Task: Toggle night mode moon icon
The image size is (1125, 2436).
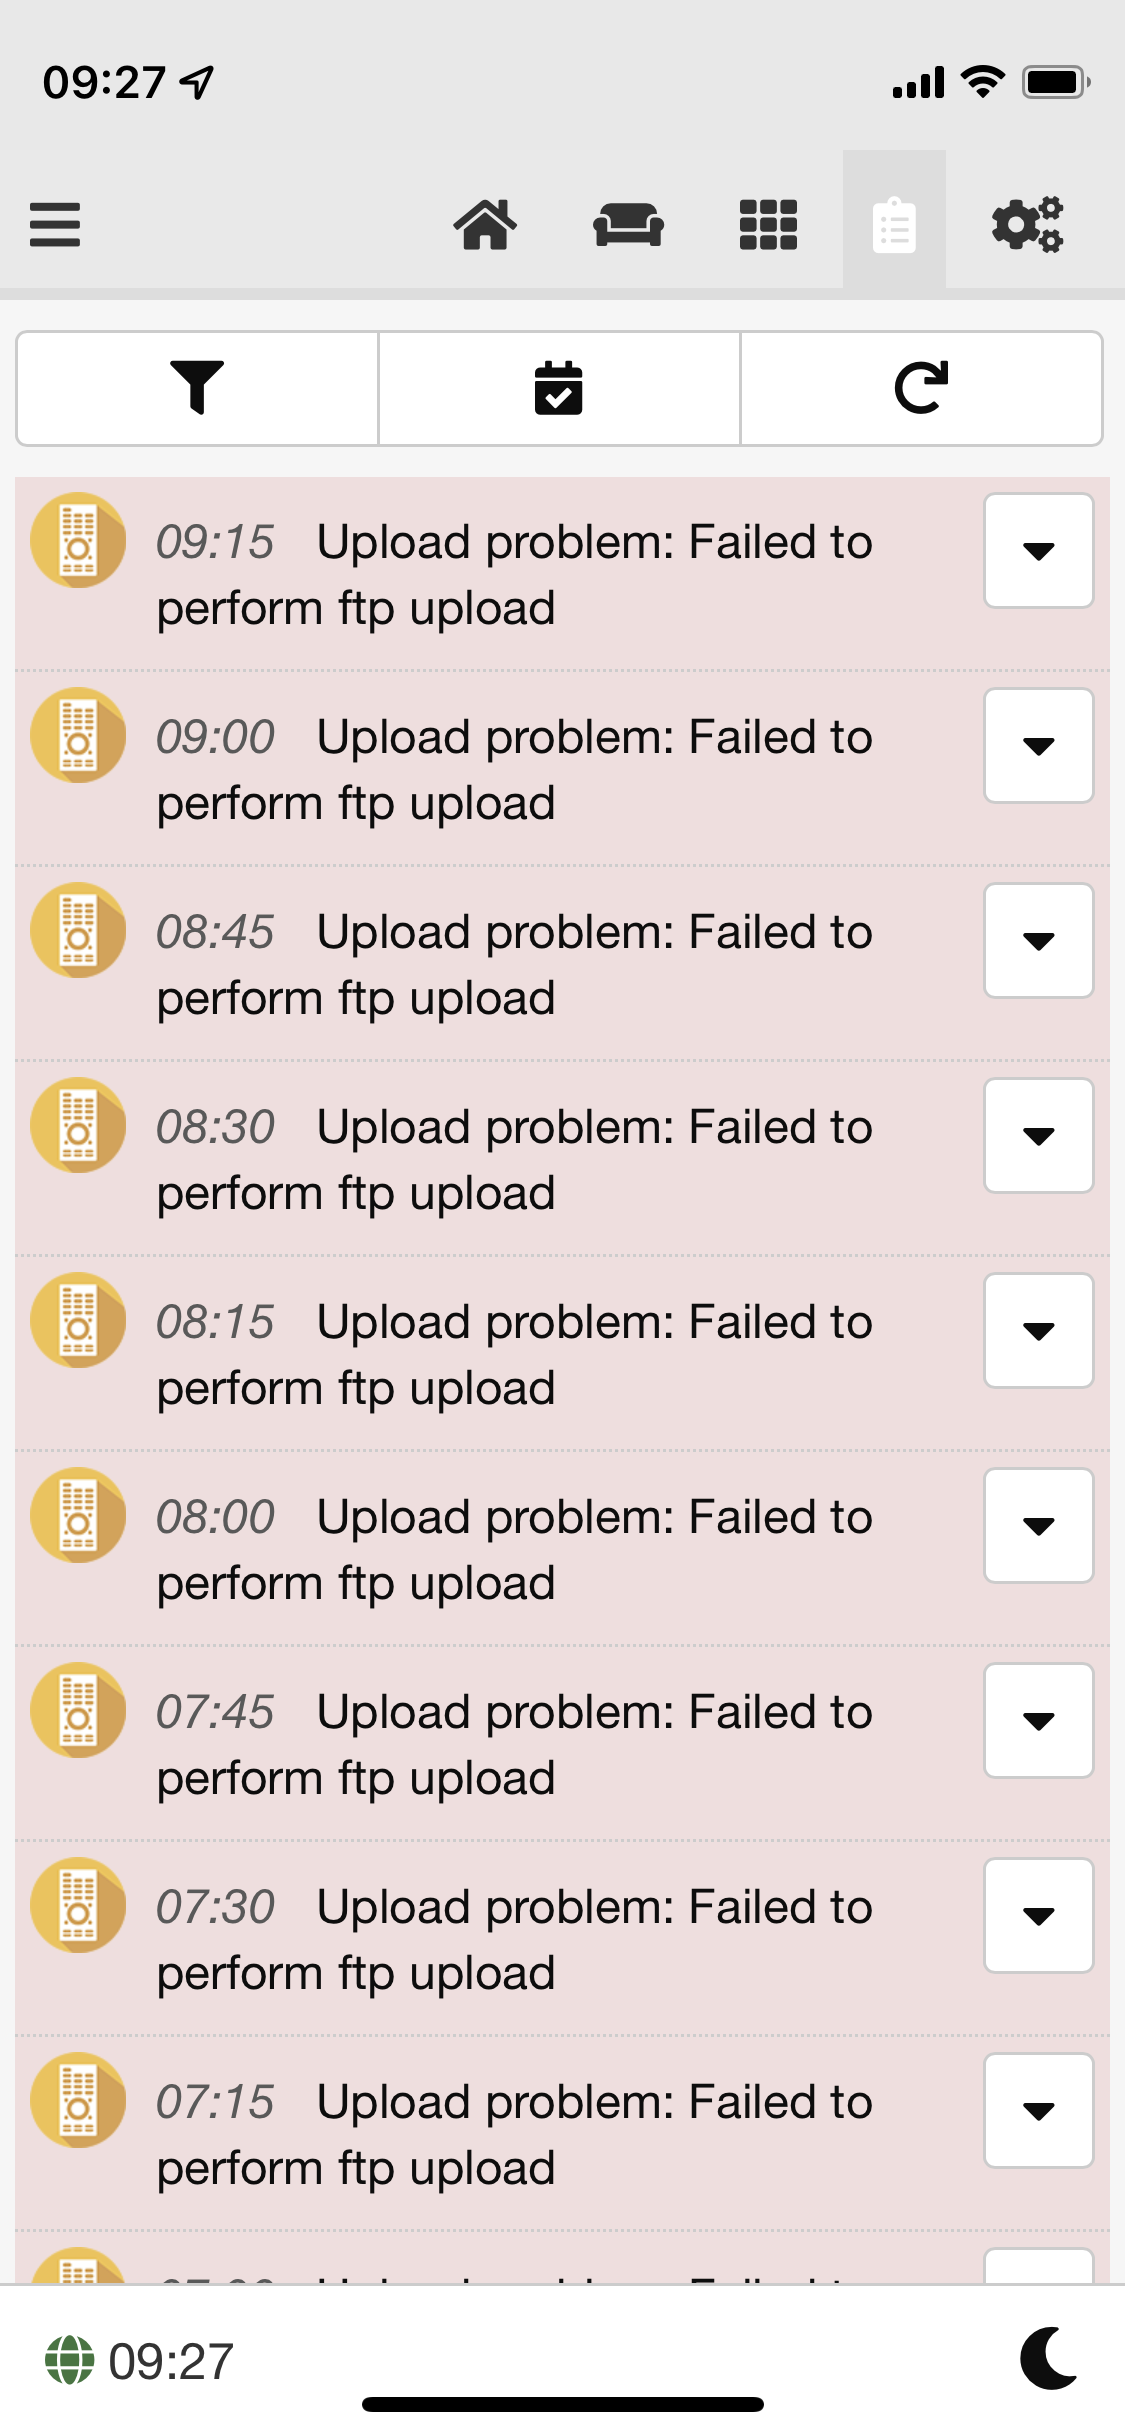Action: pyautogui.click(x=1049, y=2358)
